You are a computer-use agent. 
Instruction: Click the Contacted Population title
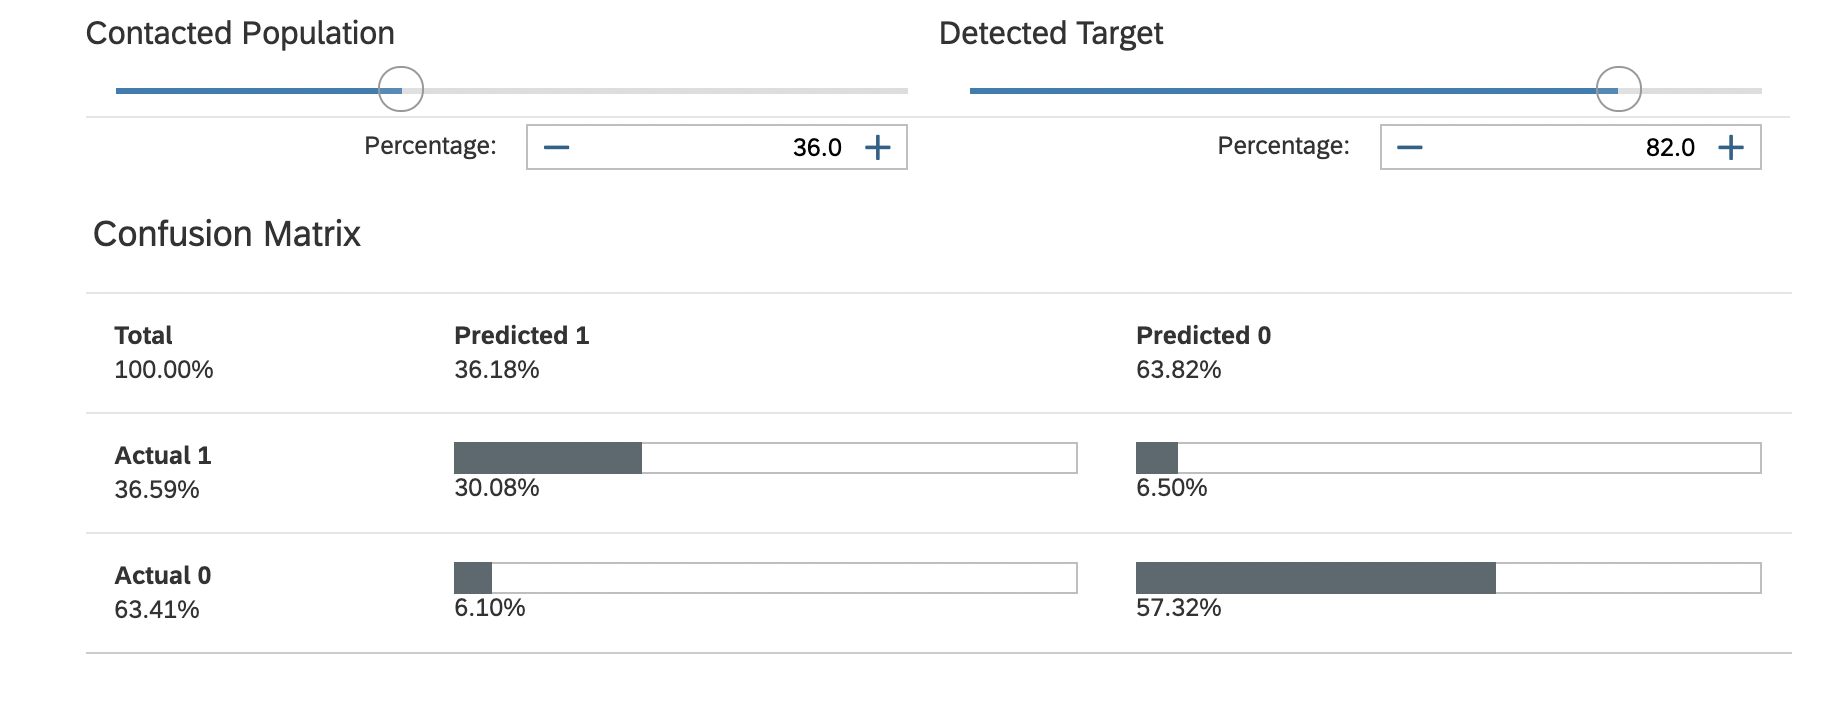pyautogui.click(x=240, y=34)
